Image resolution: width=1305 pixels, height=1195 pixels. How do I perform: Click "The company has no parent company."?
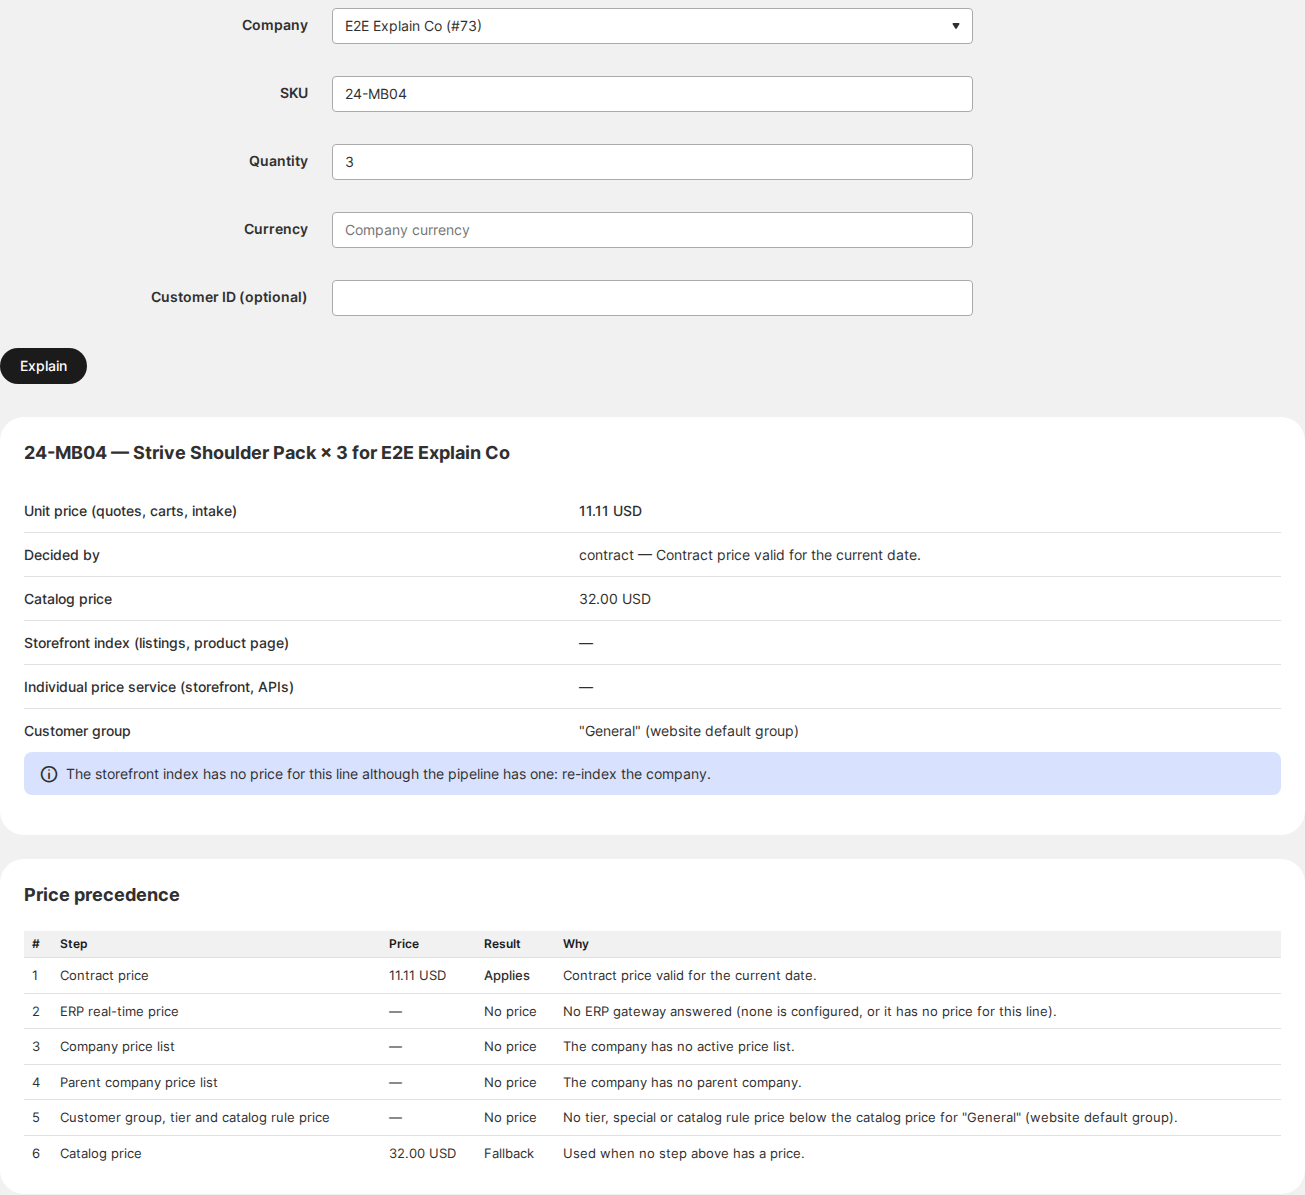pos(682,1083)
